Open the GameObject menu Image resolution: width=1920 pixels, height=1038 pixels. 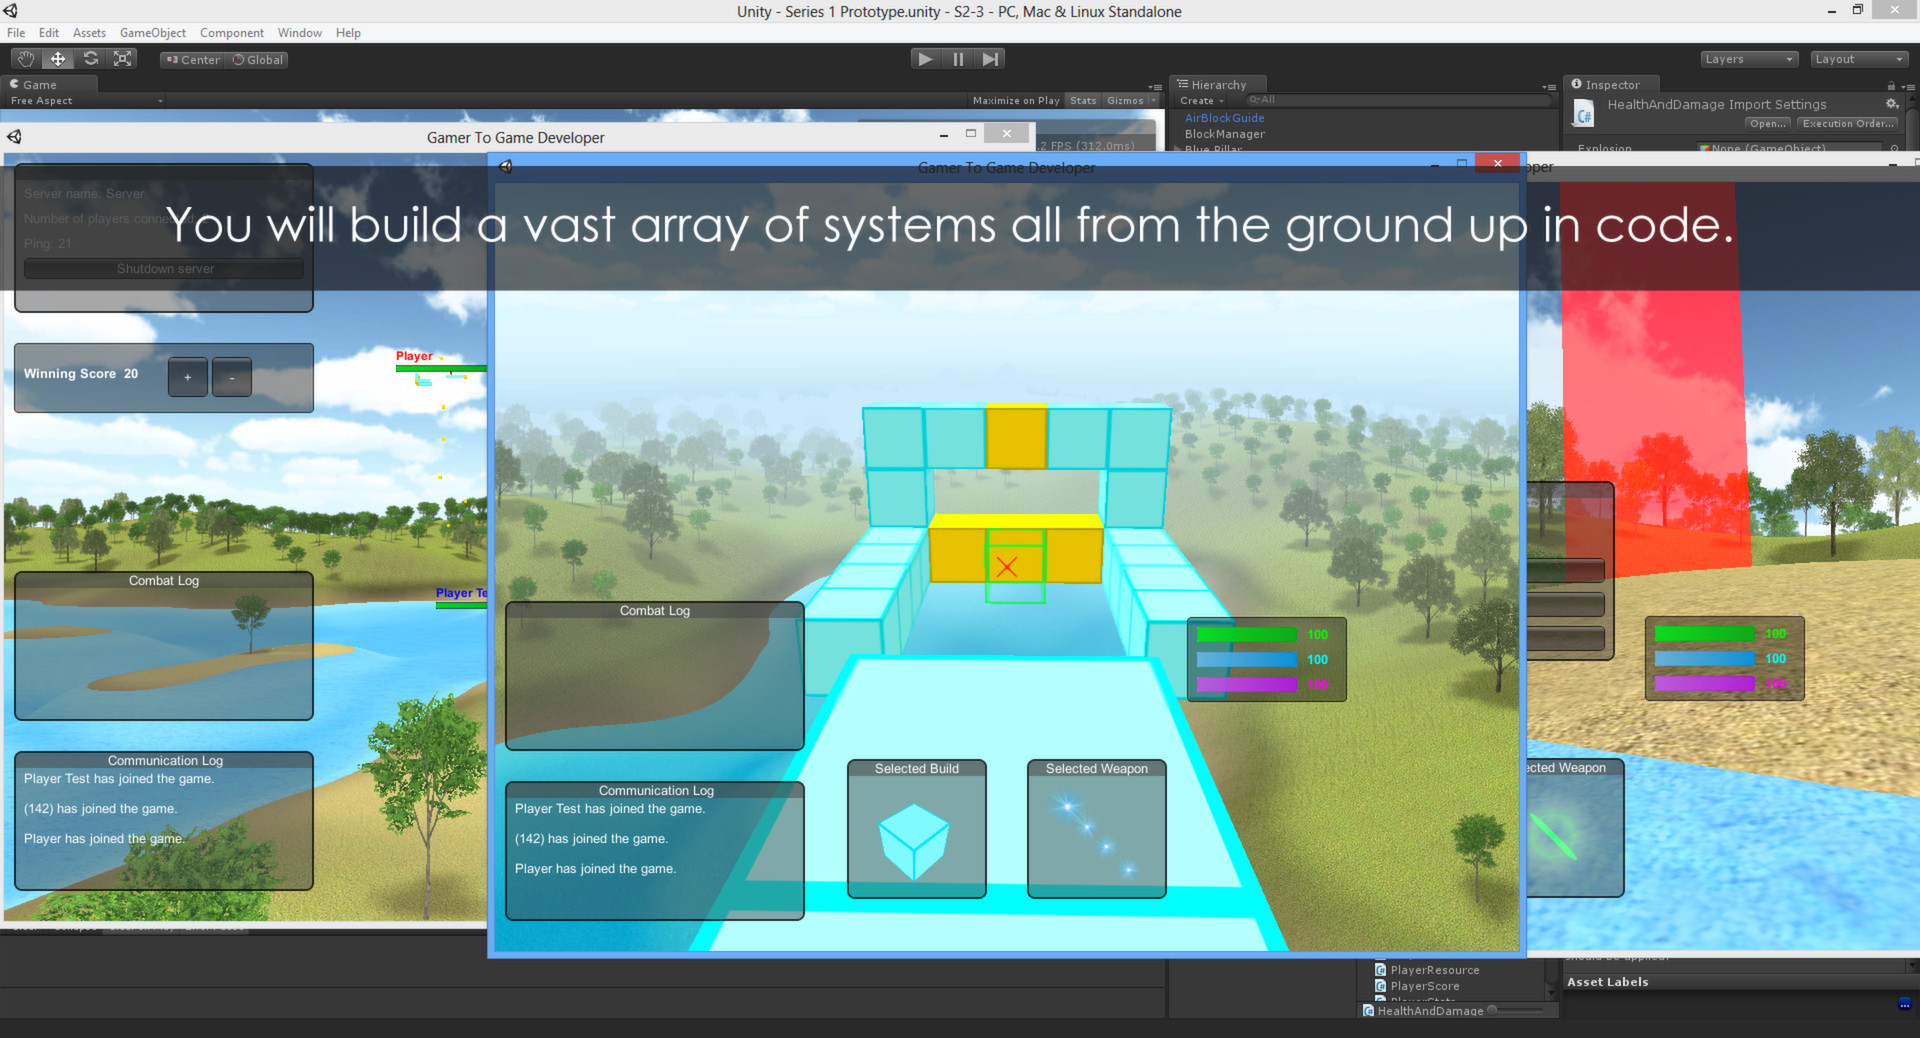click(x=153, y=33)
